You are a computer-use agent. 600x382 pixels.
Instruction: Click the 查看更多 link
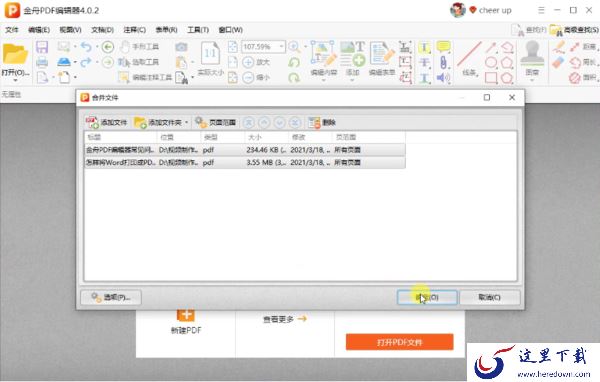285,319
